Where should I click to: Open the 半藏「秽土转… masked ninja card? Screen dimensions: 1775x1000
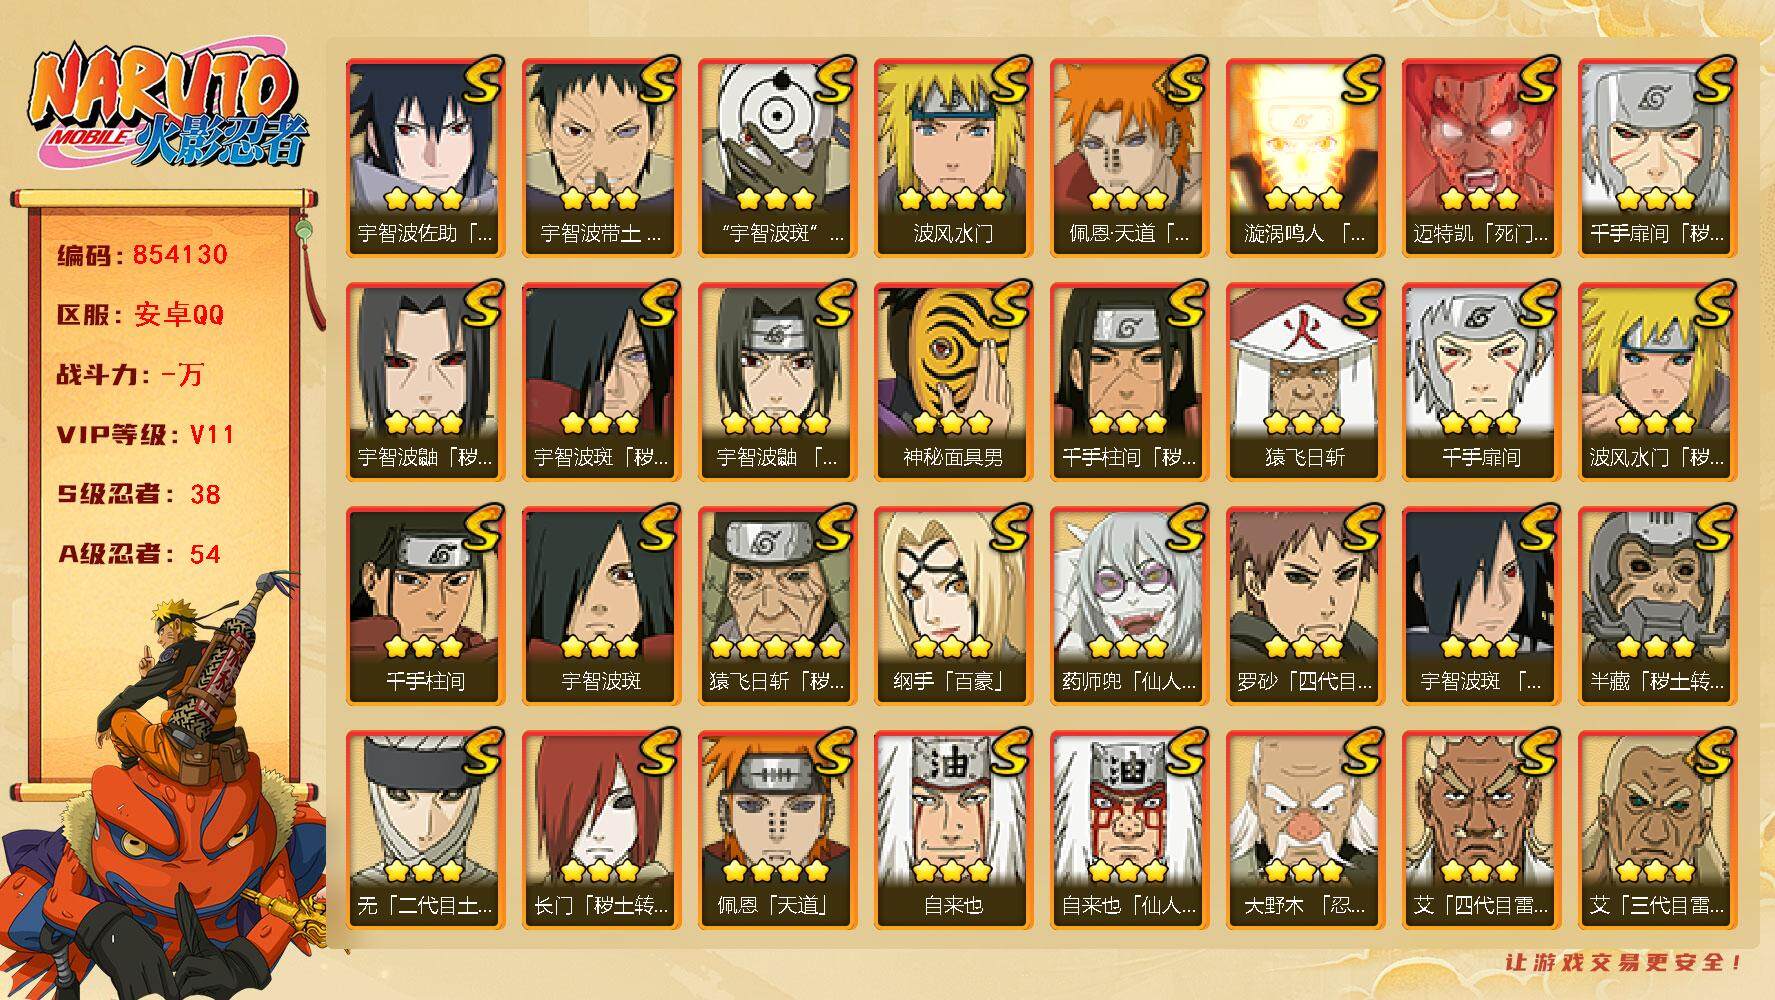click(x=1657, y=606)
